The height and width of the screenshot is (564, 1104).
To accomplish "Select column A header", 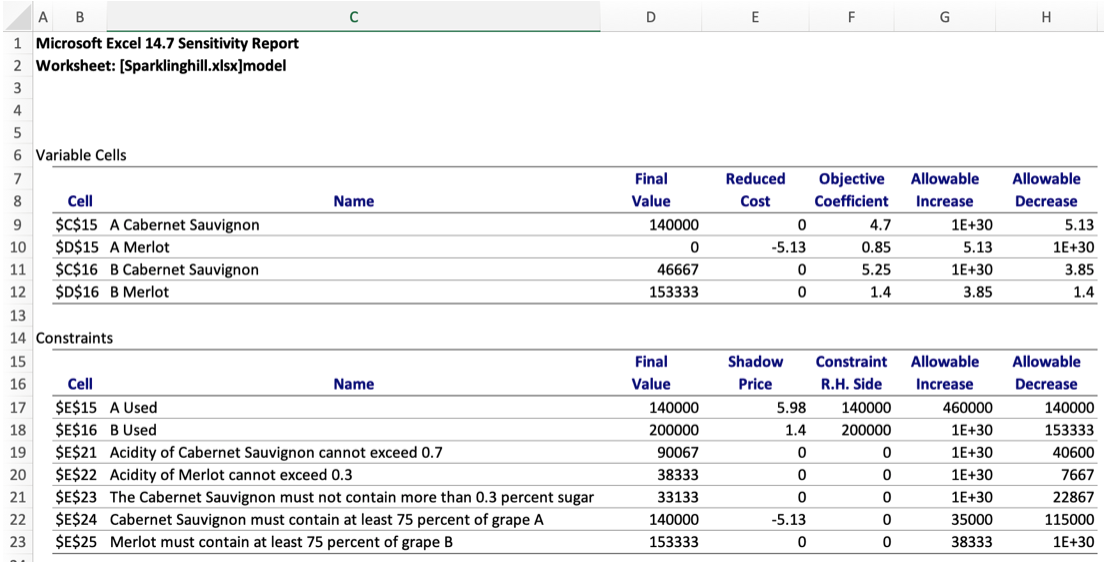I will tap(43, 17).
